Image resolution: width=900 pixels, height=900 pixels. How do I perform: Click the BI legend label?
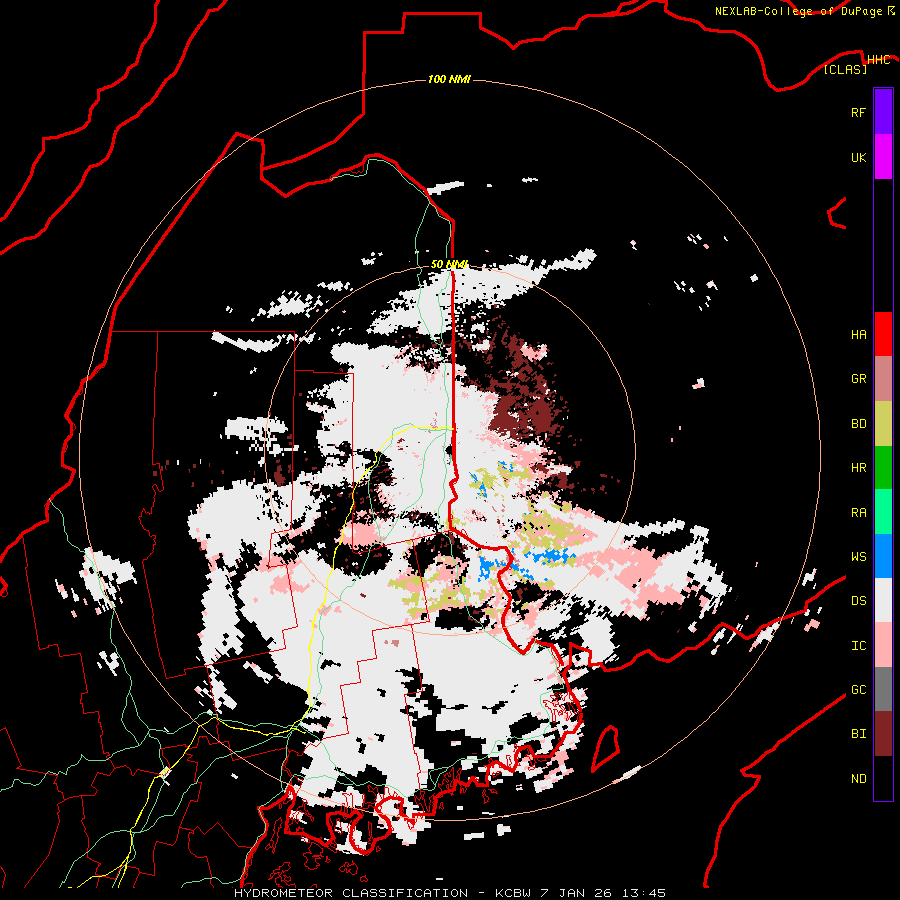tap(858, 734)
